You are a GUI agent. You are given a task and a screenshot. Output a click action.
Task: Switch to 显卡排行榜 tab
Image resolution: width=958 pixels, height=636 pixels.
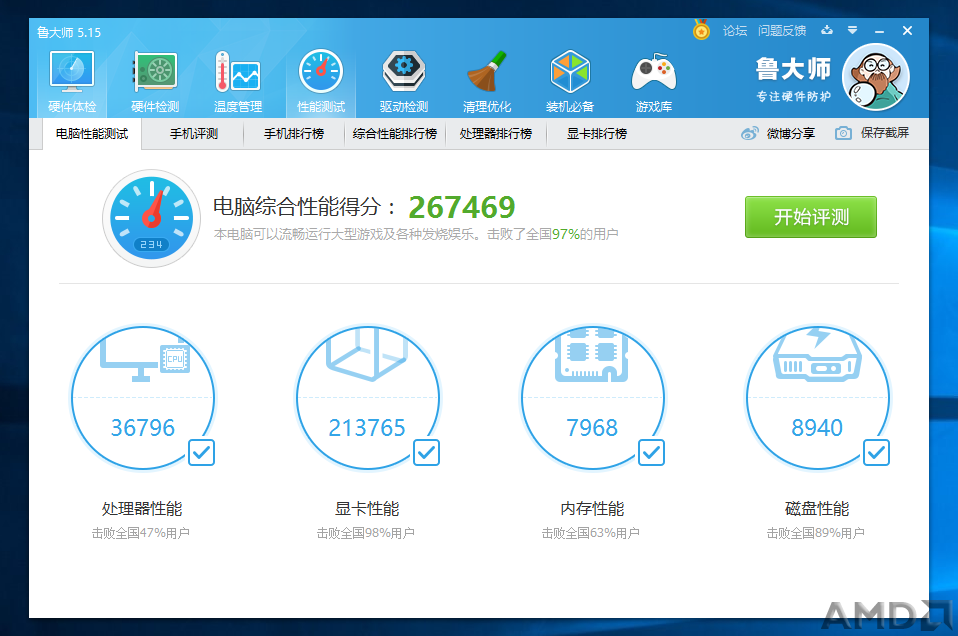click(x=596, y=134)
